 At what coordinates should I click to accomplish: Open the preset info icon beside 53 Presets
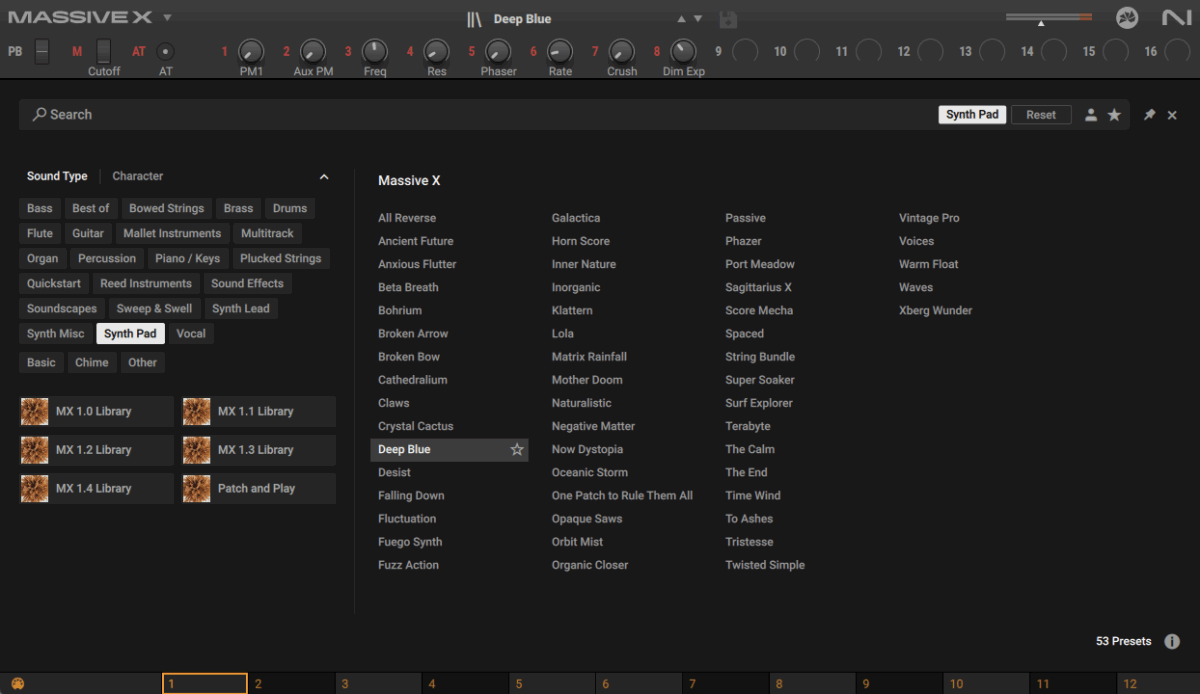tap(1172, 641)
